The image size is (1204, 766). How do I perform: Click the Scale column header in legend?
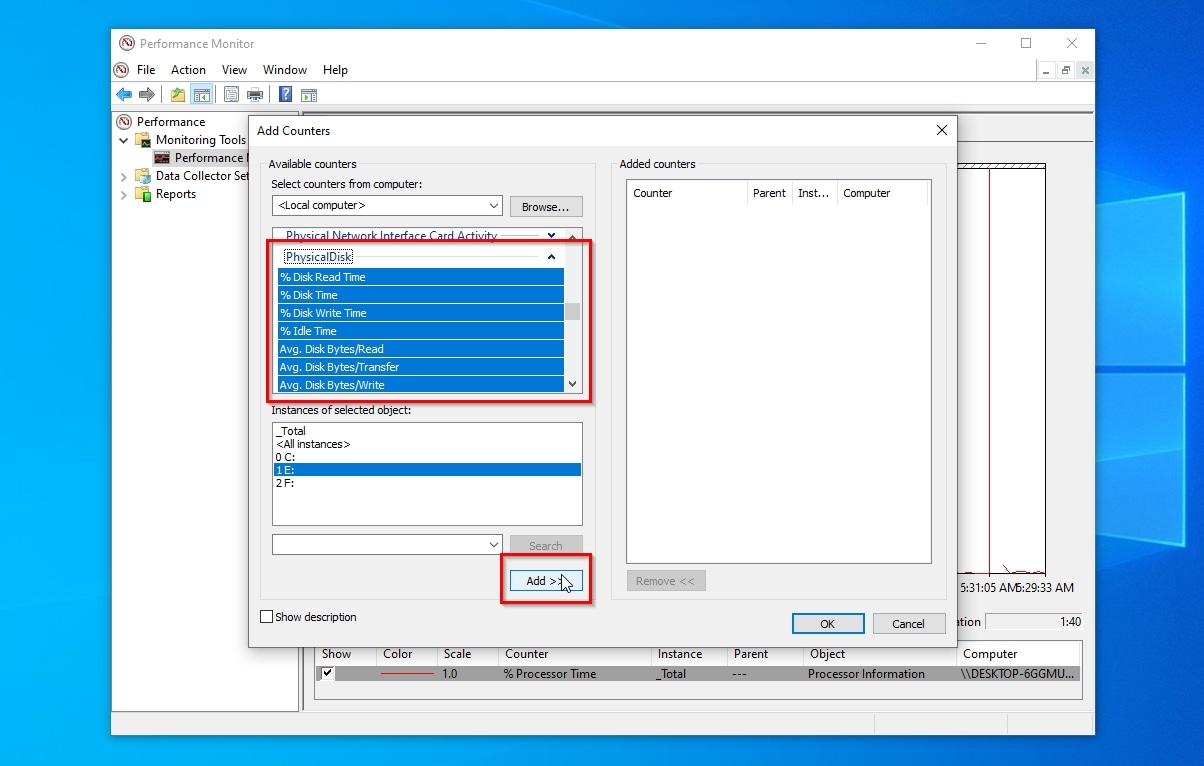(x=468, y=654)
